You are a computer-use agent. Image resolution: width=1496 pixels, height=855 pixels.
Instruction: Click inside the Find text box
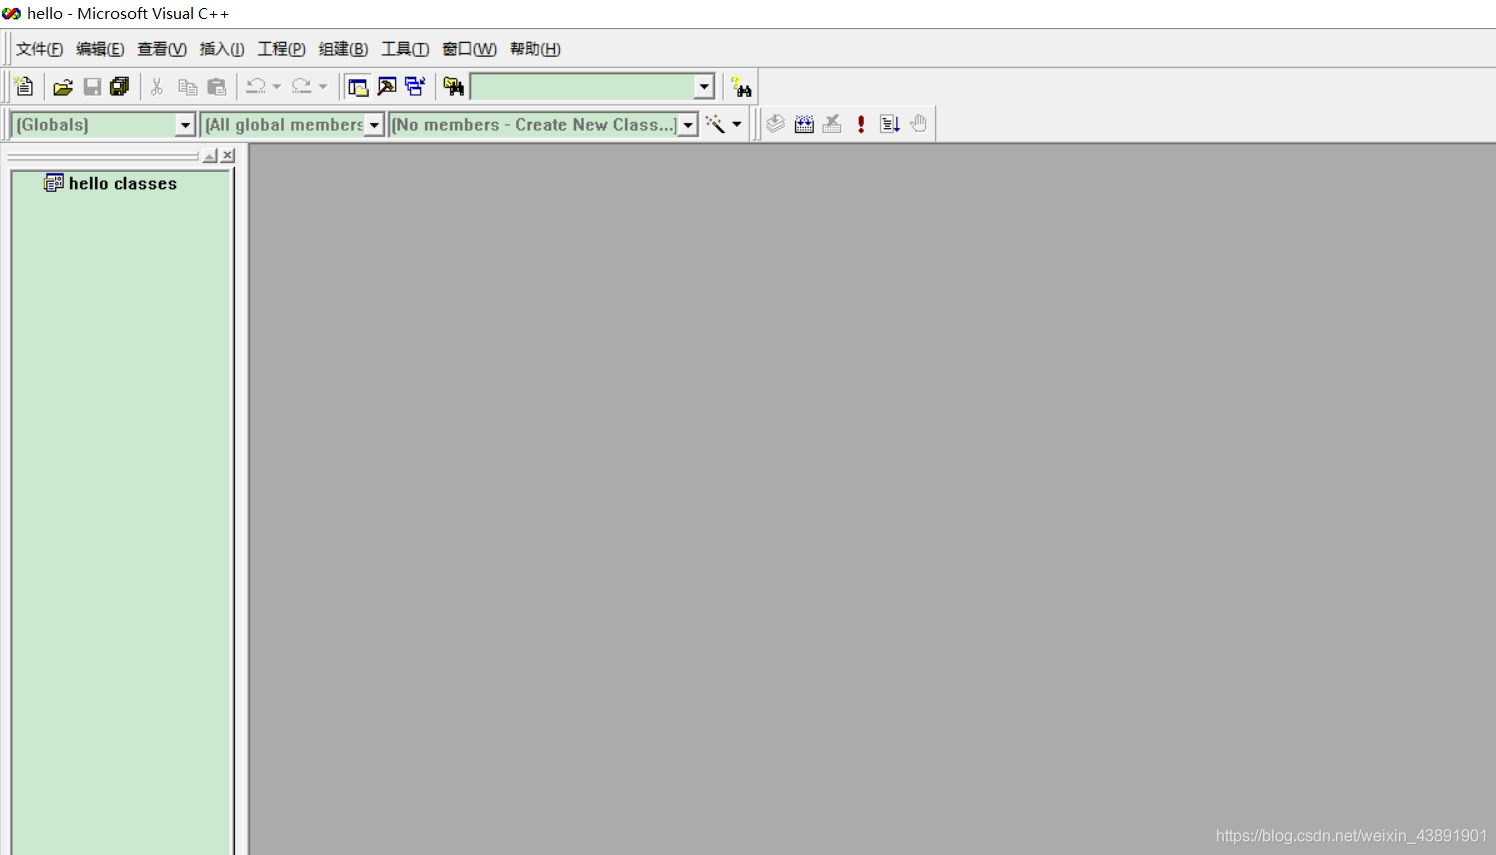click(582, 87)
